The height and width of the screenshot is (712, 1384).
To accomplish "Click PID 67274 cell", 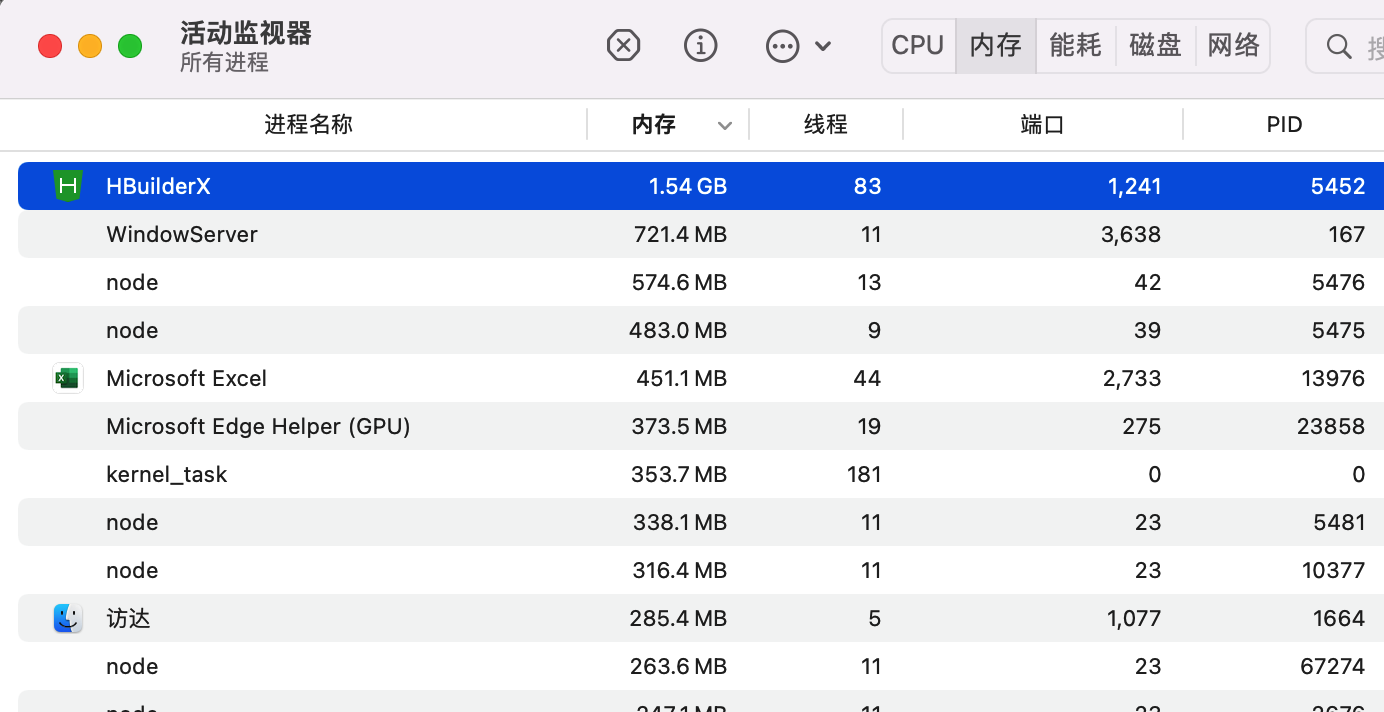I will point(1332,666).
